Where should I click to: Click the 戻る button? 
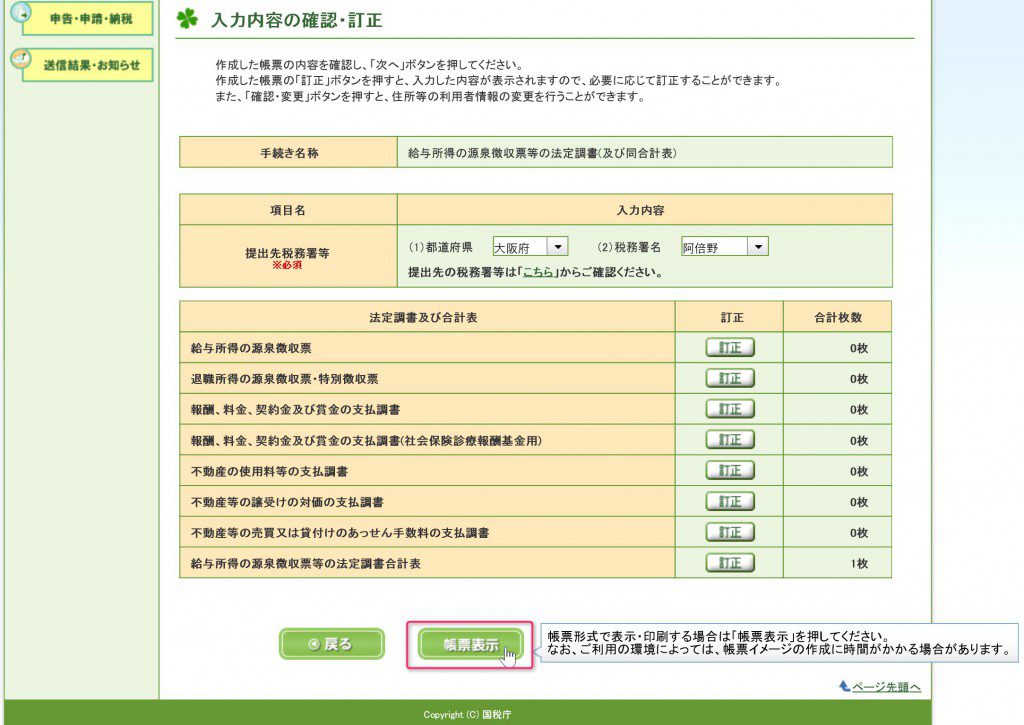pos(332,644)
